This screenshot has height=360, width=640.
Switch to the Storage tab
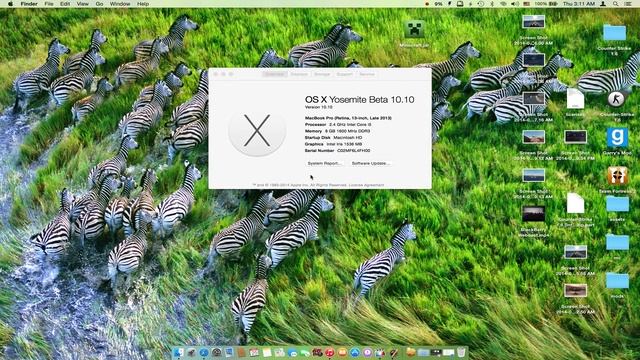[322, 74]
